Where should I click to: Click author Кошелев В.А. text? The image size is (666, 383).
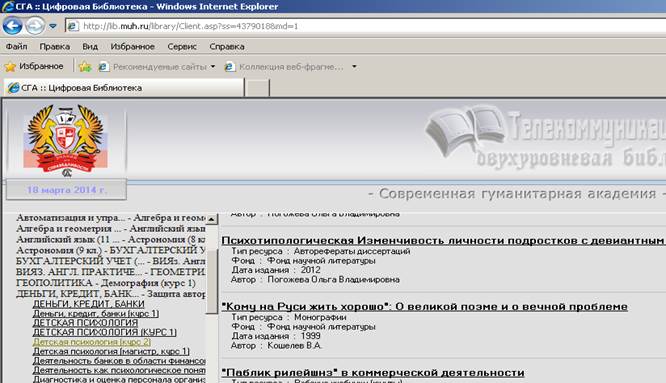[x=295, y=346]
